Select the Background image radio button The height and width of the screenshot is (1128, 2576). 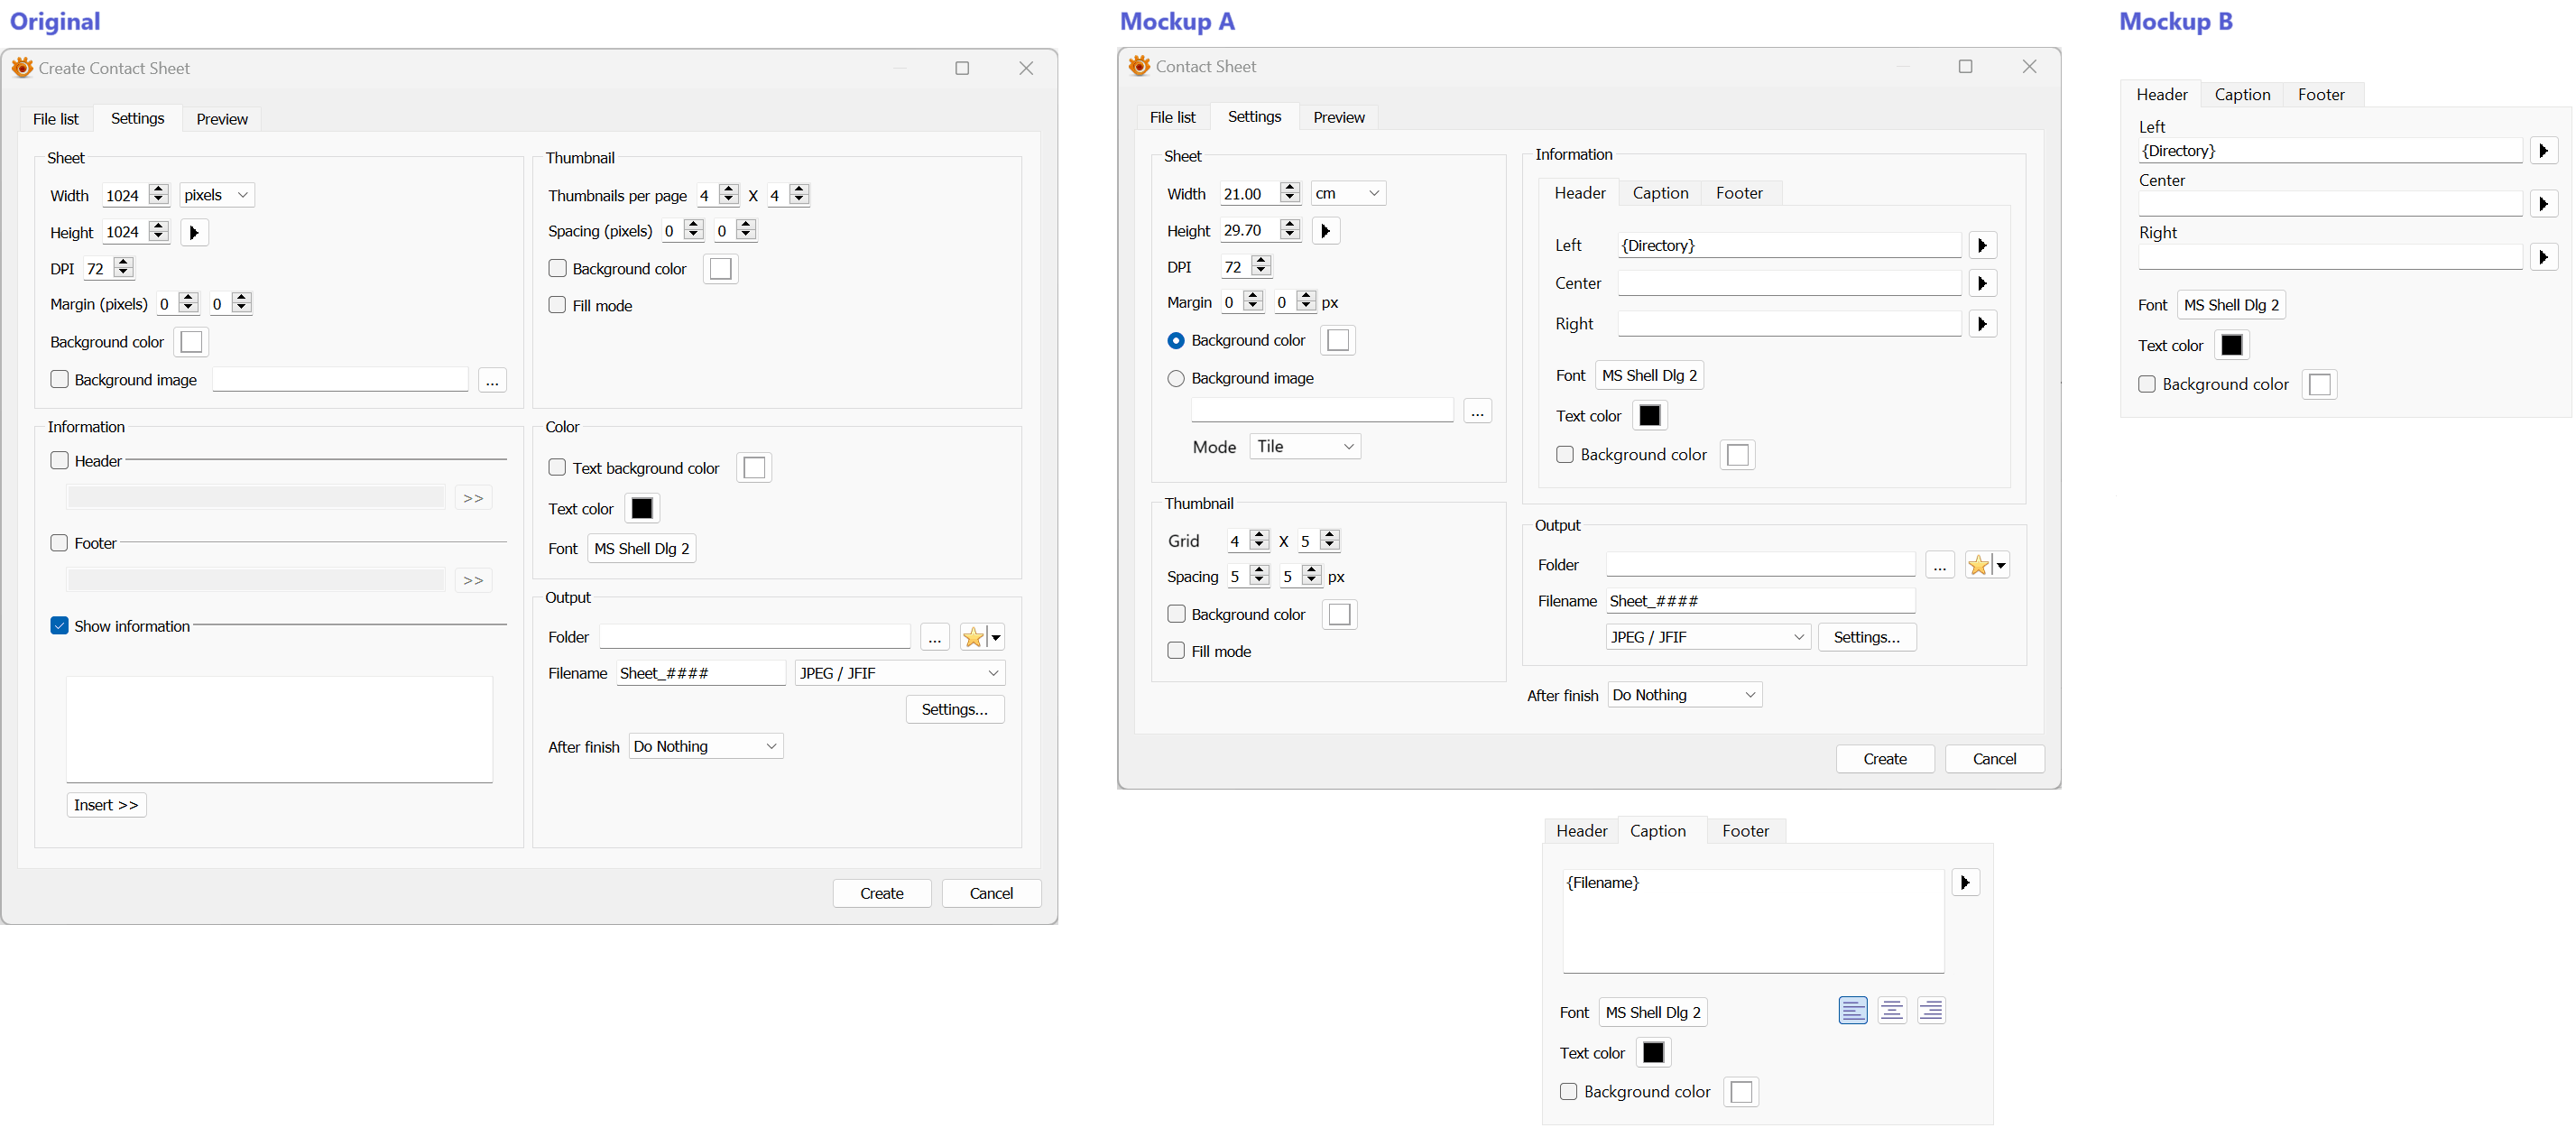point(1176,378)
